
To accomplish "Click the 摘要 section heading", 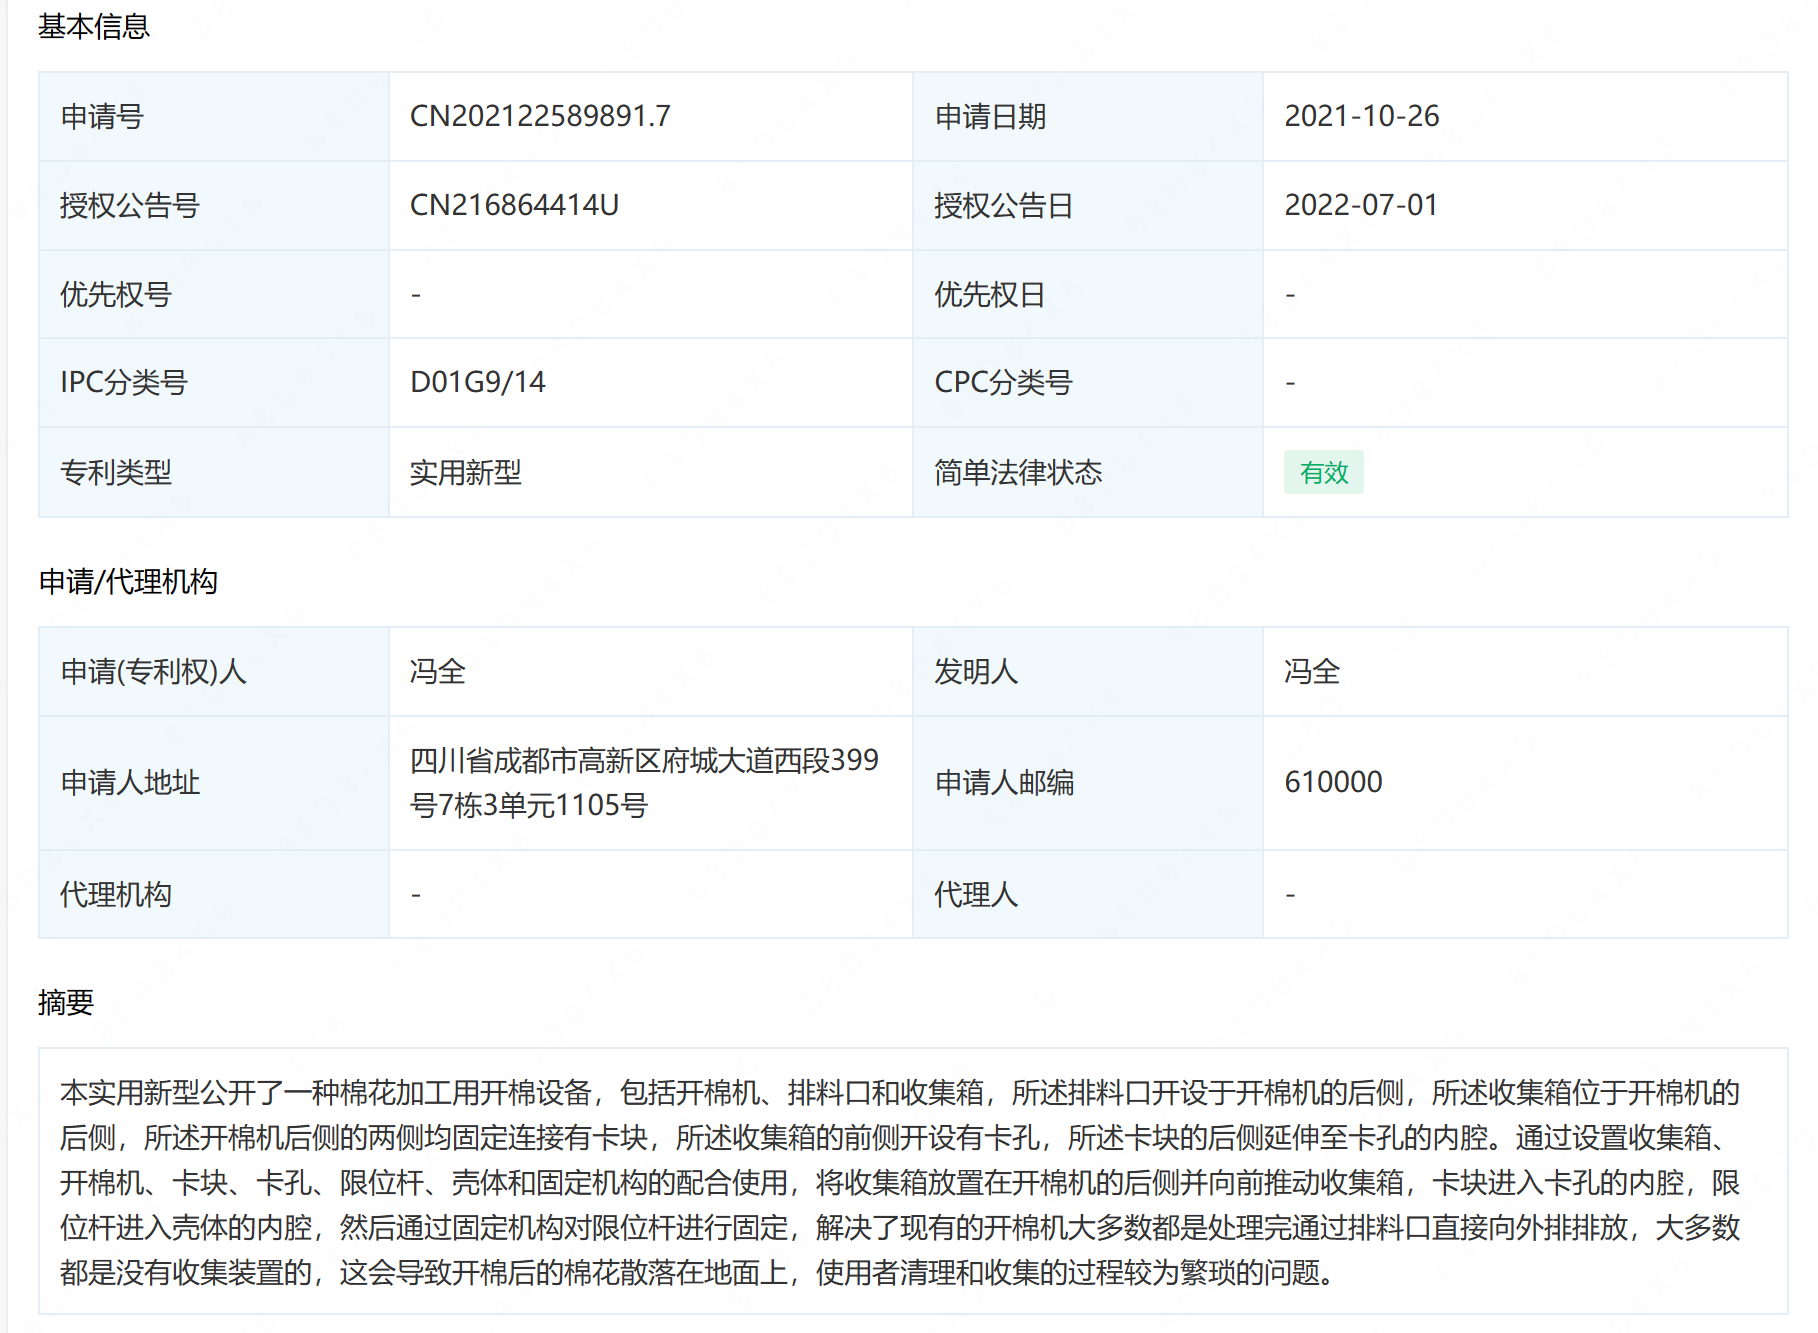I will click(x=66, y=1002).
